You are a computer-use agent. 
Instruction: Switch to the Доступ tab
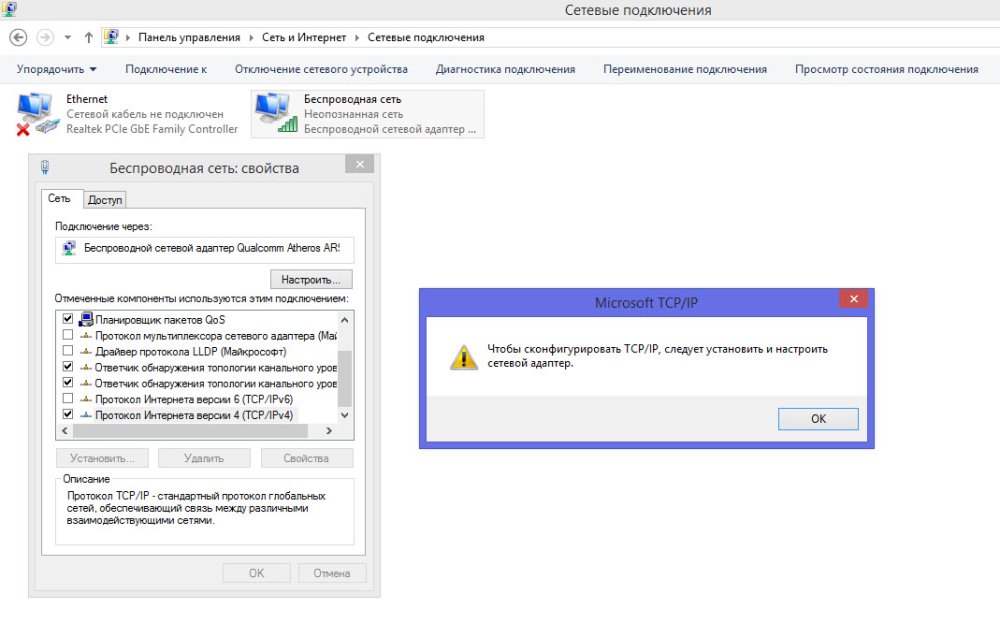(105, 200)
